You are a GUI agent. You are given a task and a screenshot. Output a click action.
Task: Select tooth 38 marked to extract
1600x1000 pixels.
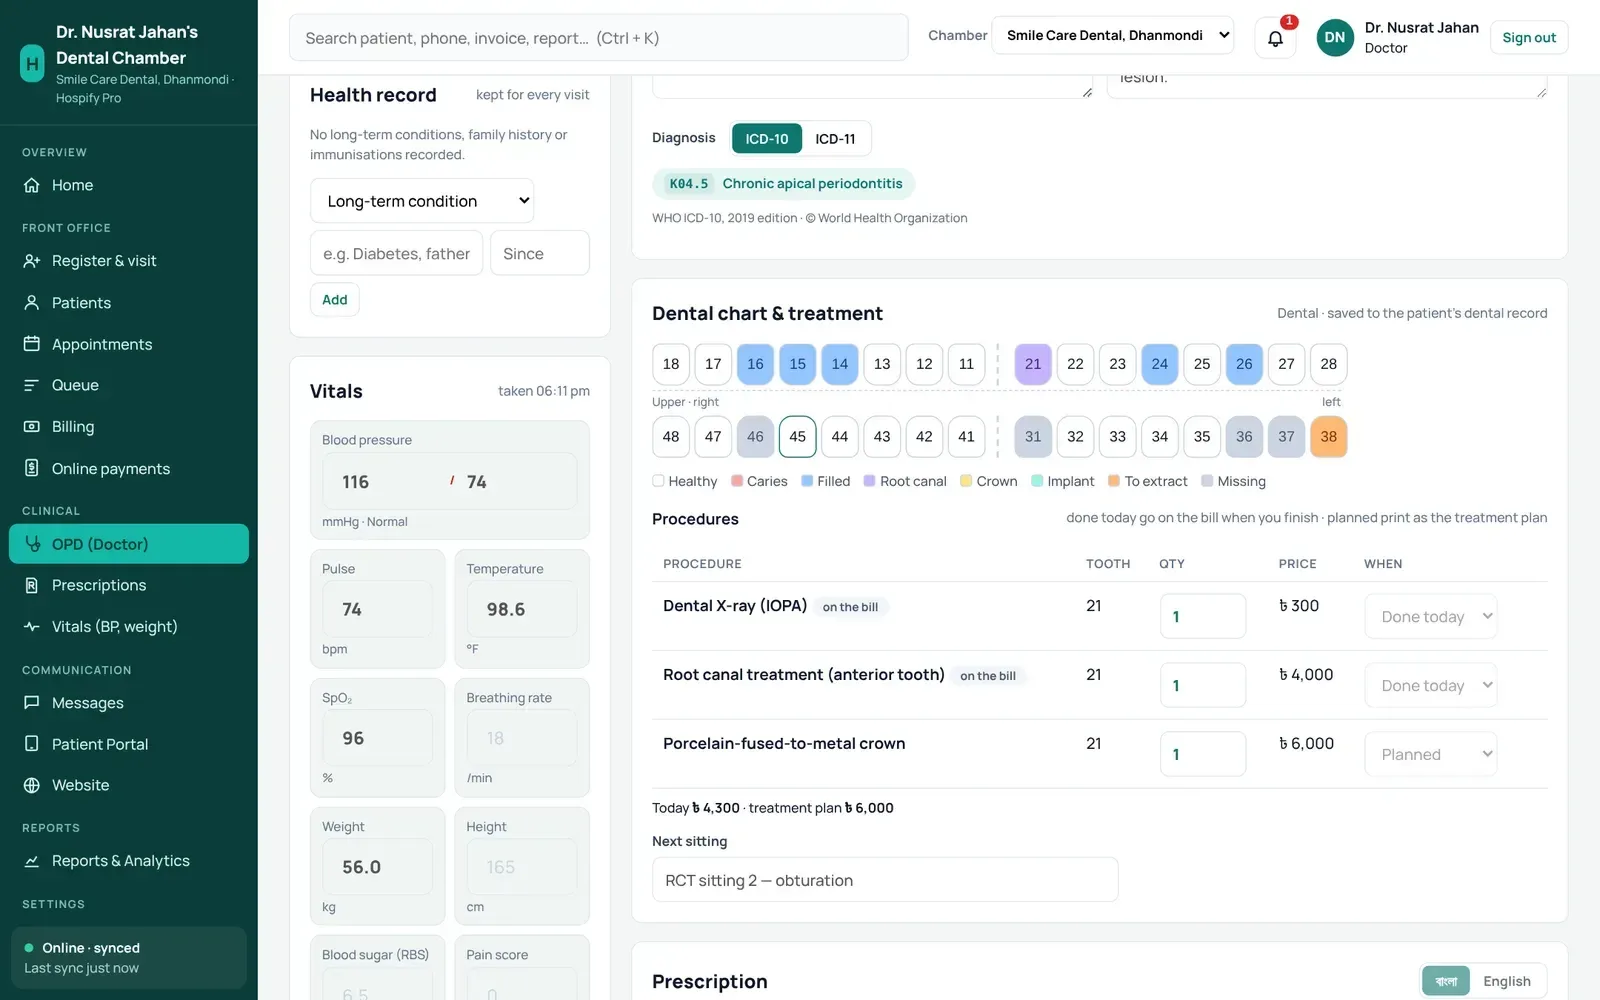point(1328,437)
